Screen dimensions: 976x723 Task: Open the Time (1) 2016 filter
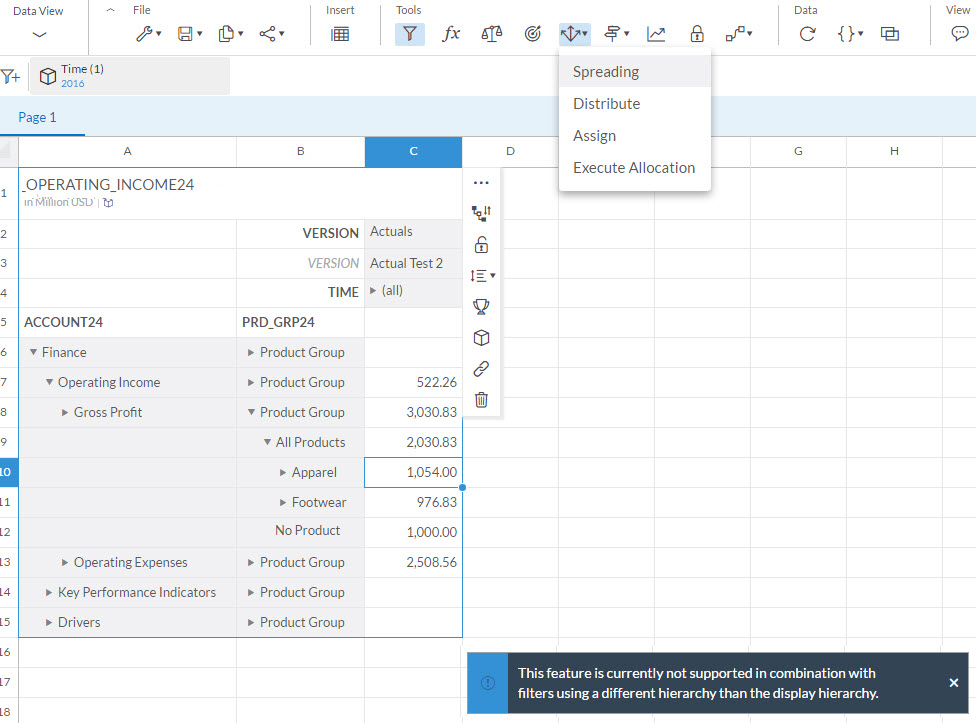click(130, 76)
